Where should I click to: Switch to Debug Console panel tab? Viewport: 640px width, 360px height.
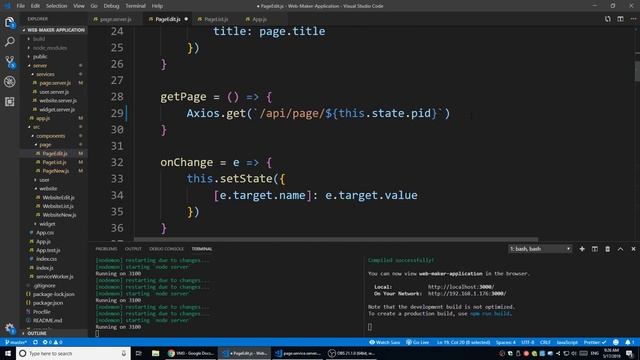coord(166,249)
